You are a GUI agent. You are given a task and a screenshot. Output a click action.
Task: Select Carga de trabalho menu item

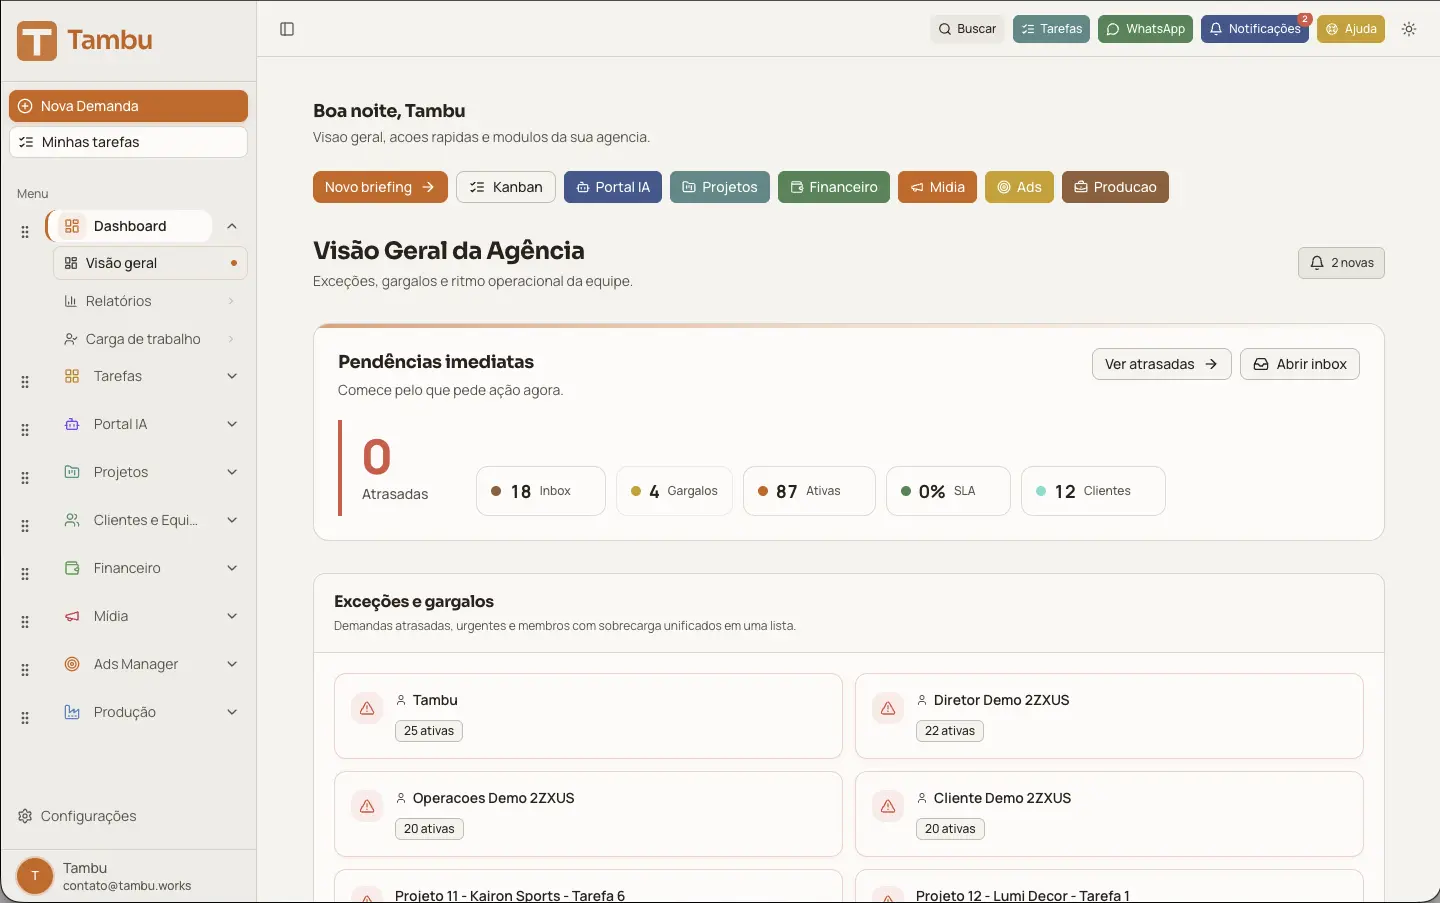[x=143, y=339]
